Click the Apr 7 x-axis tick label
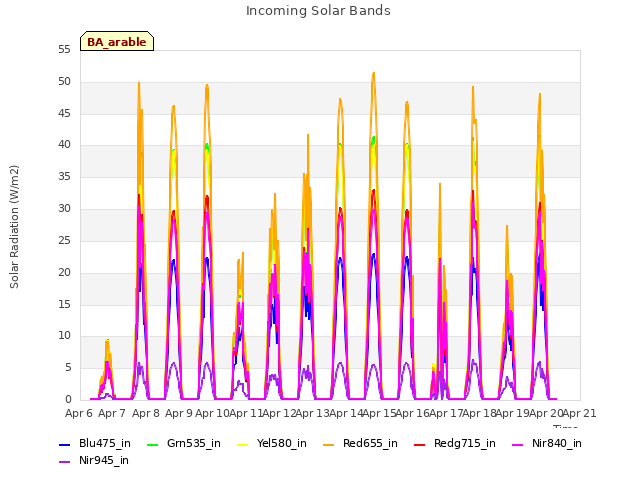Screen dimensions: 640x480 [x=112, y=413]
